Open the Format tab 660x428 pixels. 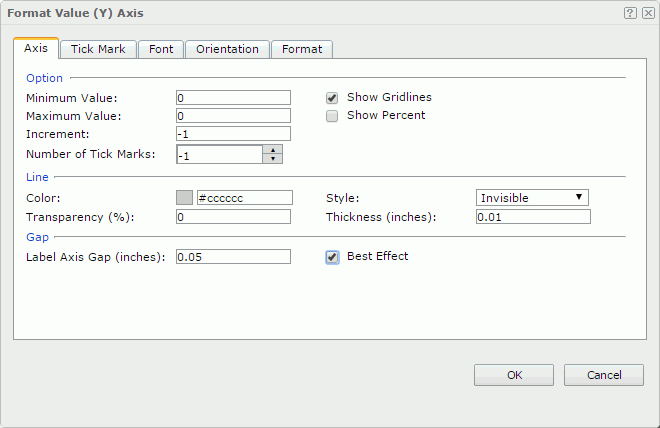[302, 49]
